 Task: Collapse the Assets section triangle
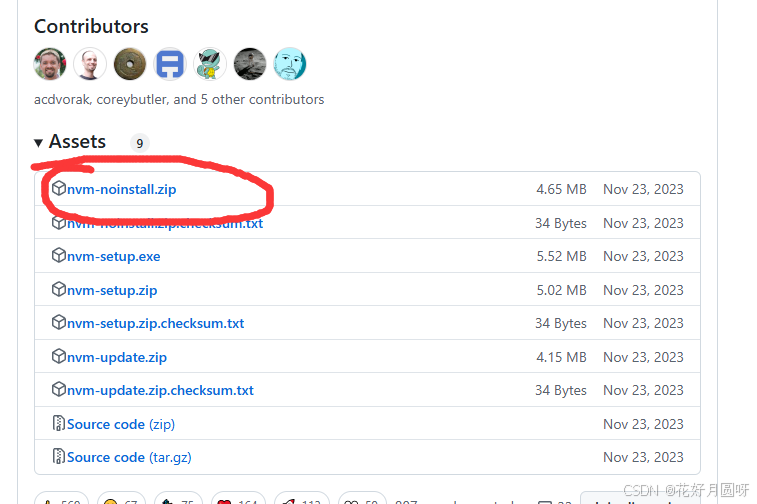point(39,143)
